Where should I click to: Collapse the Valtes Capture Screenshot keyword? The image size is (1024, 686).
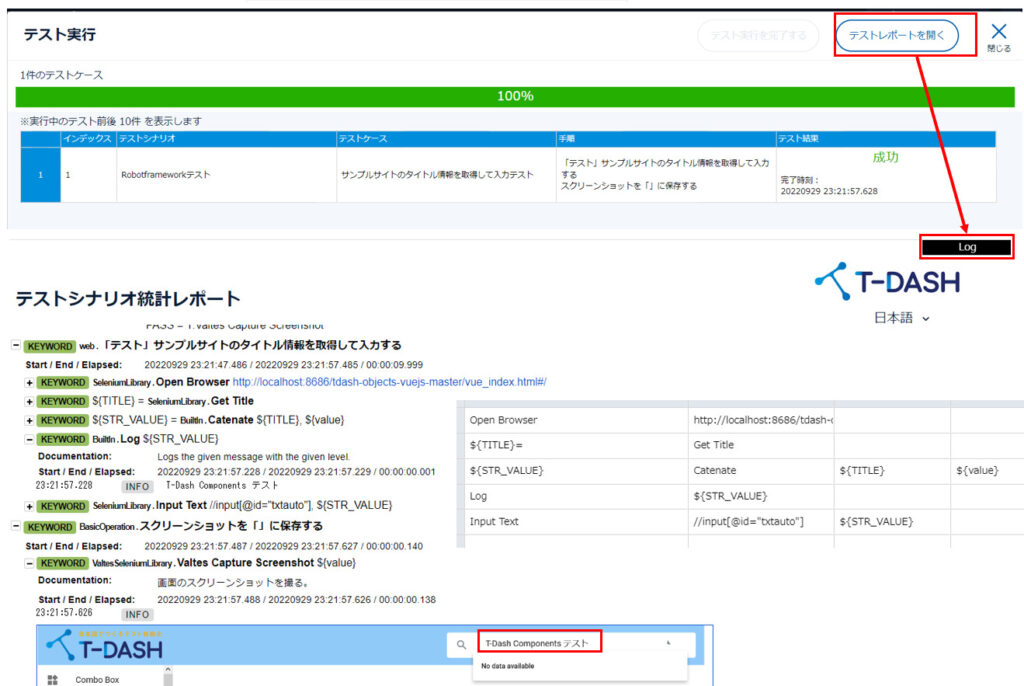30,564
